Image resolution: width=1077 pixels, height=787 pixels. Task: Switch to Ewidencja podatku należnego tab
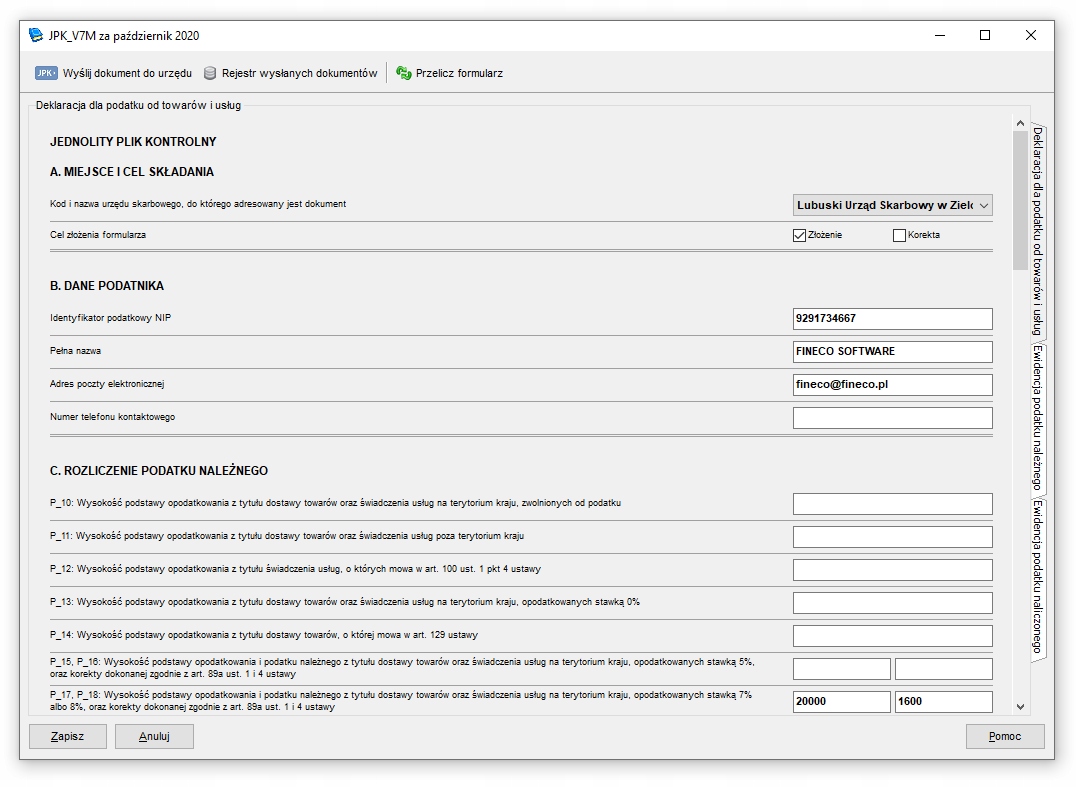[1037, 418]
